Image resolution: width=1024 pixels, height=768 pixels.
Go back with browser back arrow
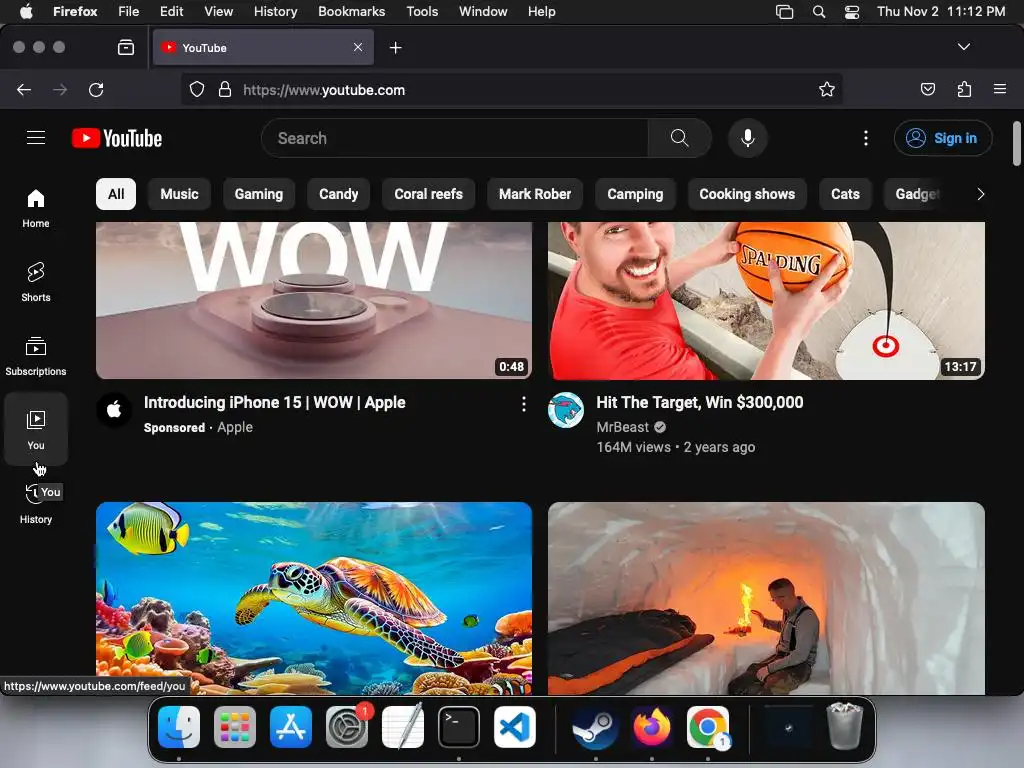pos(24,89)
